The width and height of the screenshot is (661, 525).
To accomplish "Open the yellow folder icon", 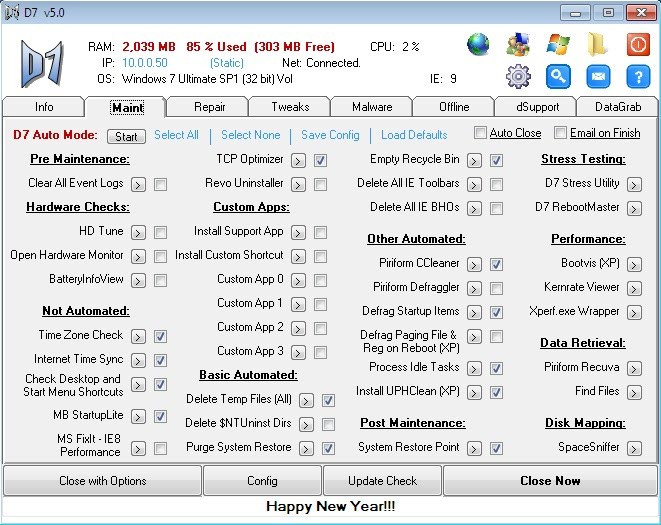I will (597, 44).
